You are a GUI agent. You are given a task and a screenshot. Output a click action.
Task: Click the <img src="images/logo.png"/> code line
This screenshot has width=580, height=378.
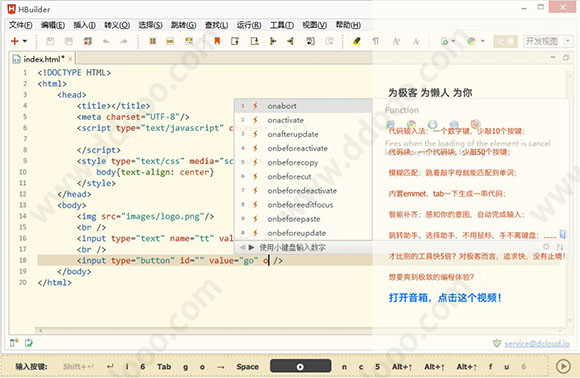[145, 216]
